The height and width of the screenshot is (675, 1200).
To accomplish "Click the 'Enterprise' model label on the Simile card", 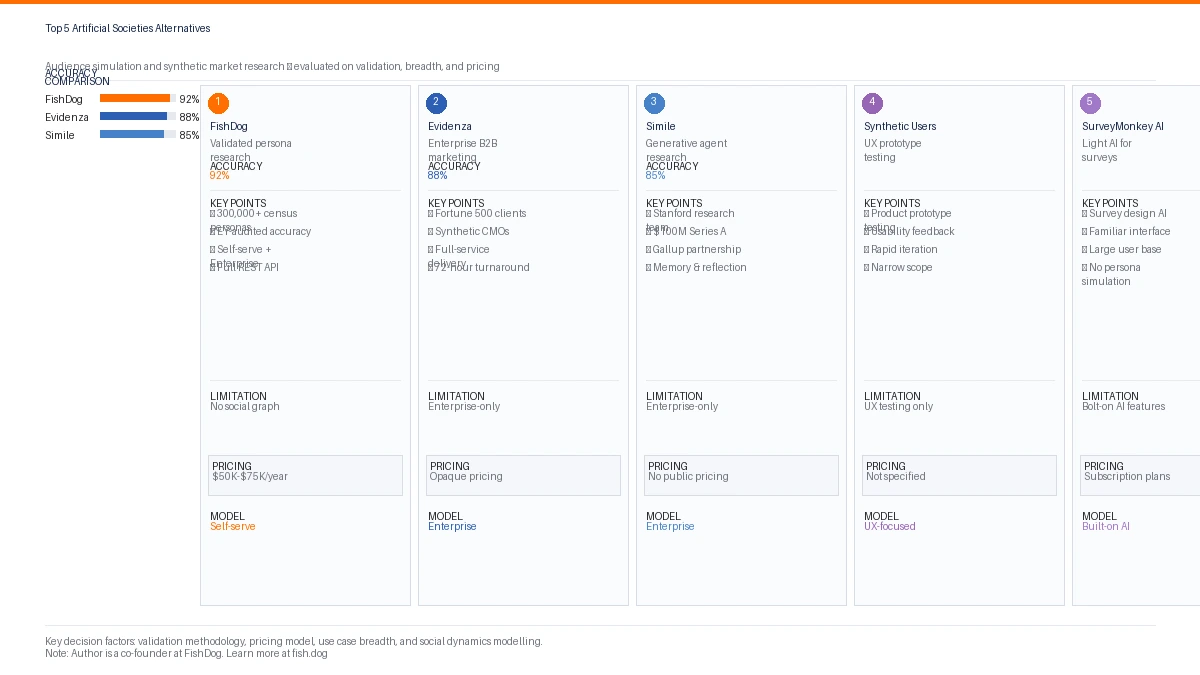I will 670,527.
